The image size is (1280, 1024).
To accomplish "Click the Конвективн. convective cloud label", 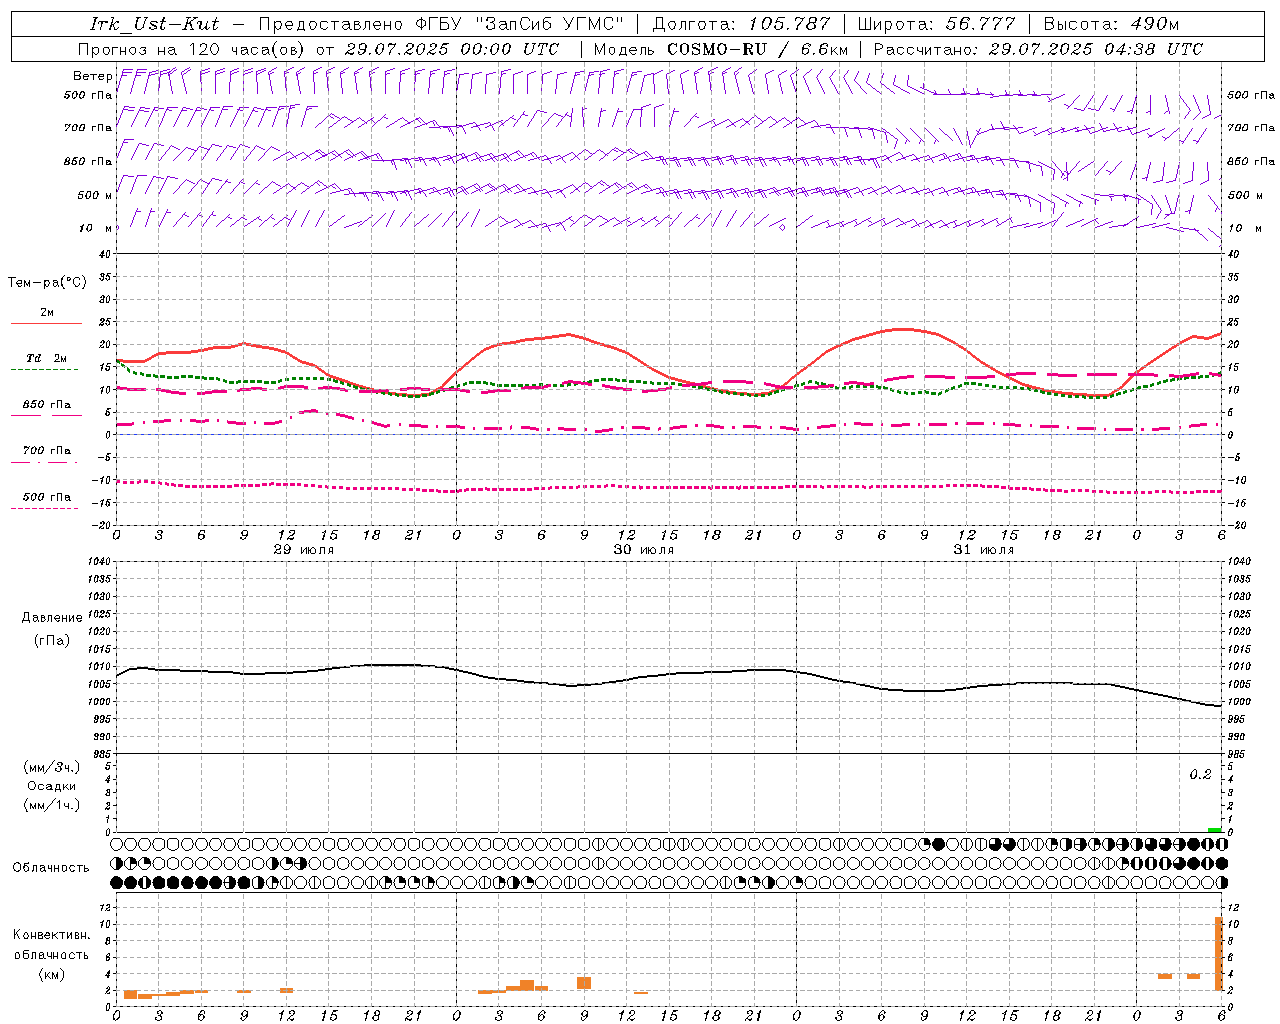I will click(51, 935).
